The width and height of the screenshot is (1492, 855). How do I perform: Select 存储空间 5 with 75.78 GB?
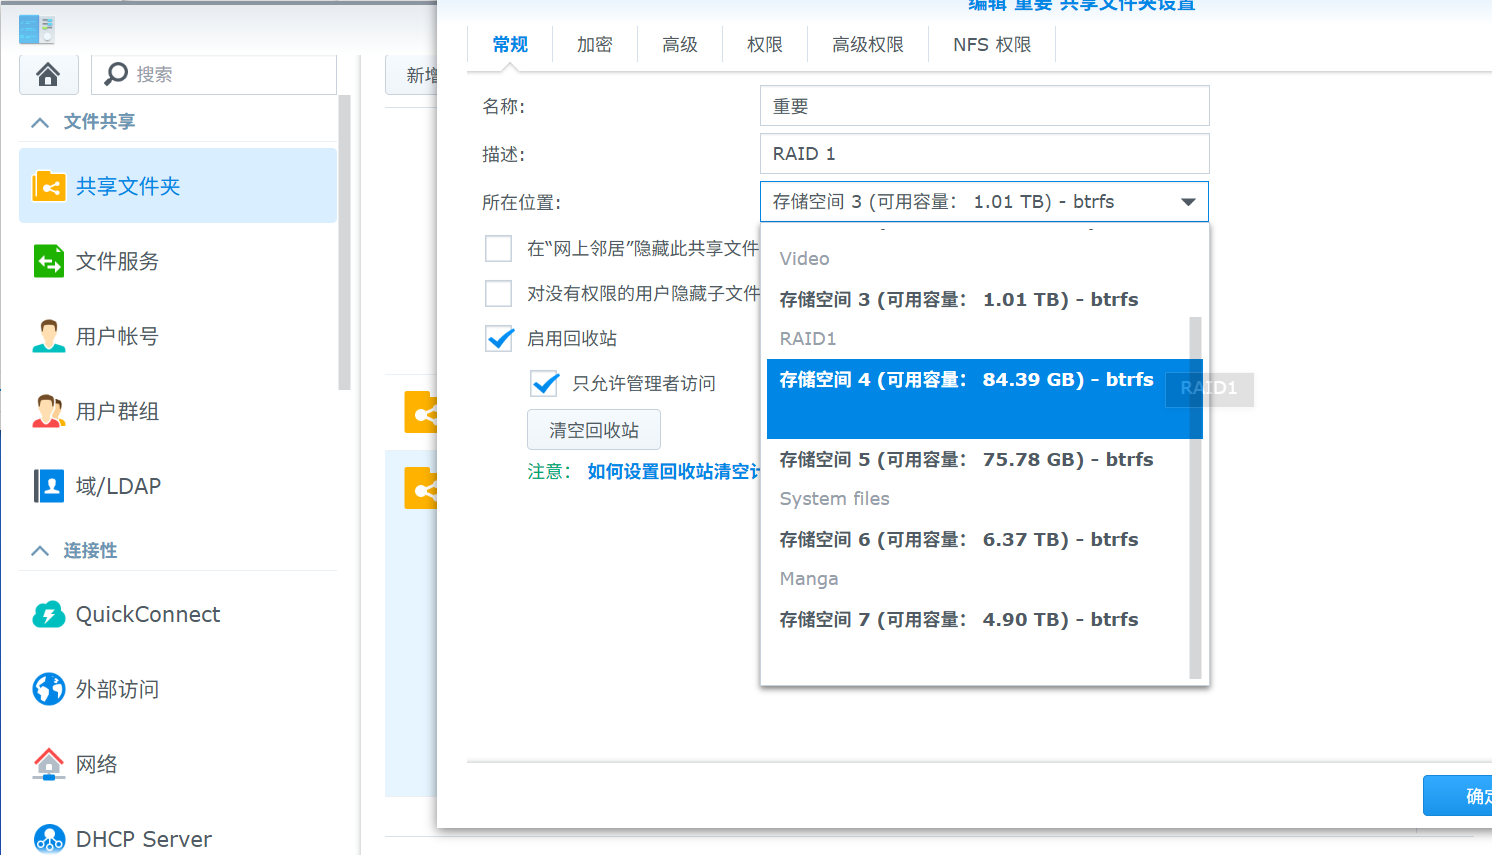pos(966,460)
